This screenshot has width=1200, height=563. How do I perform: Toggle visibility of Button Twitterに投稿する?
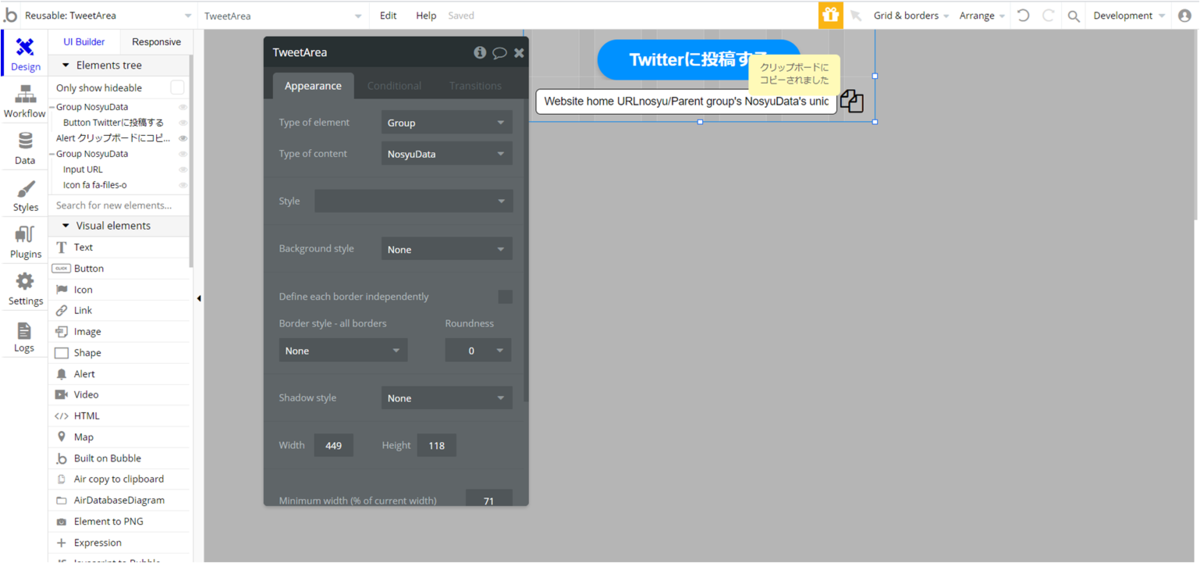pos(183,123)
